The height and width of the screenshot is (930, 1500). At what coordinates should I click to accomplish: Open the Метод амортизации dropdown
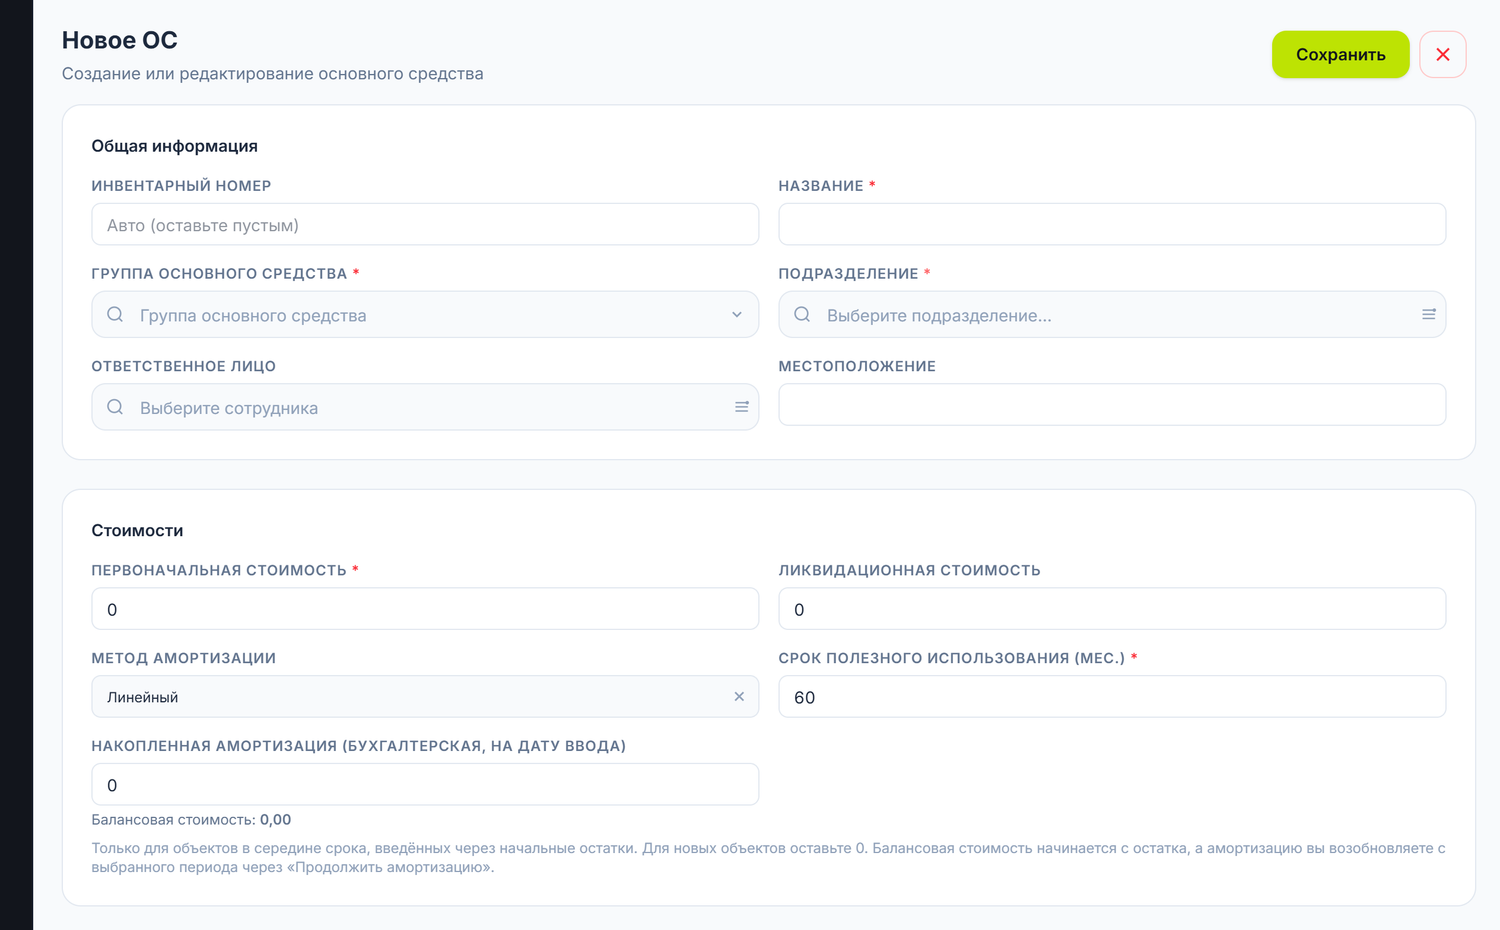coord(425,697)
